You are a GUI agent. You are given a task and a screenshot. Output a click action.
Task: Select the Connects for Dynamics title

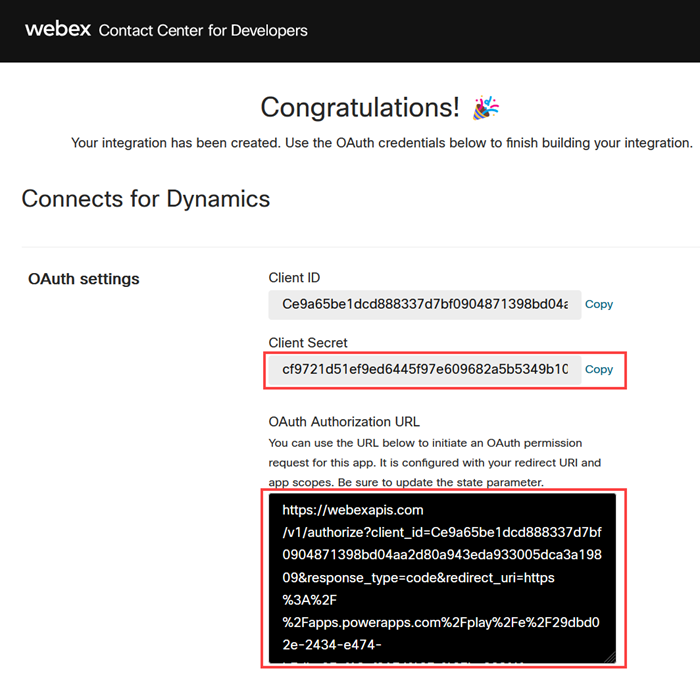[146, 199]
